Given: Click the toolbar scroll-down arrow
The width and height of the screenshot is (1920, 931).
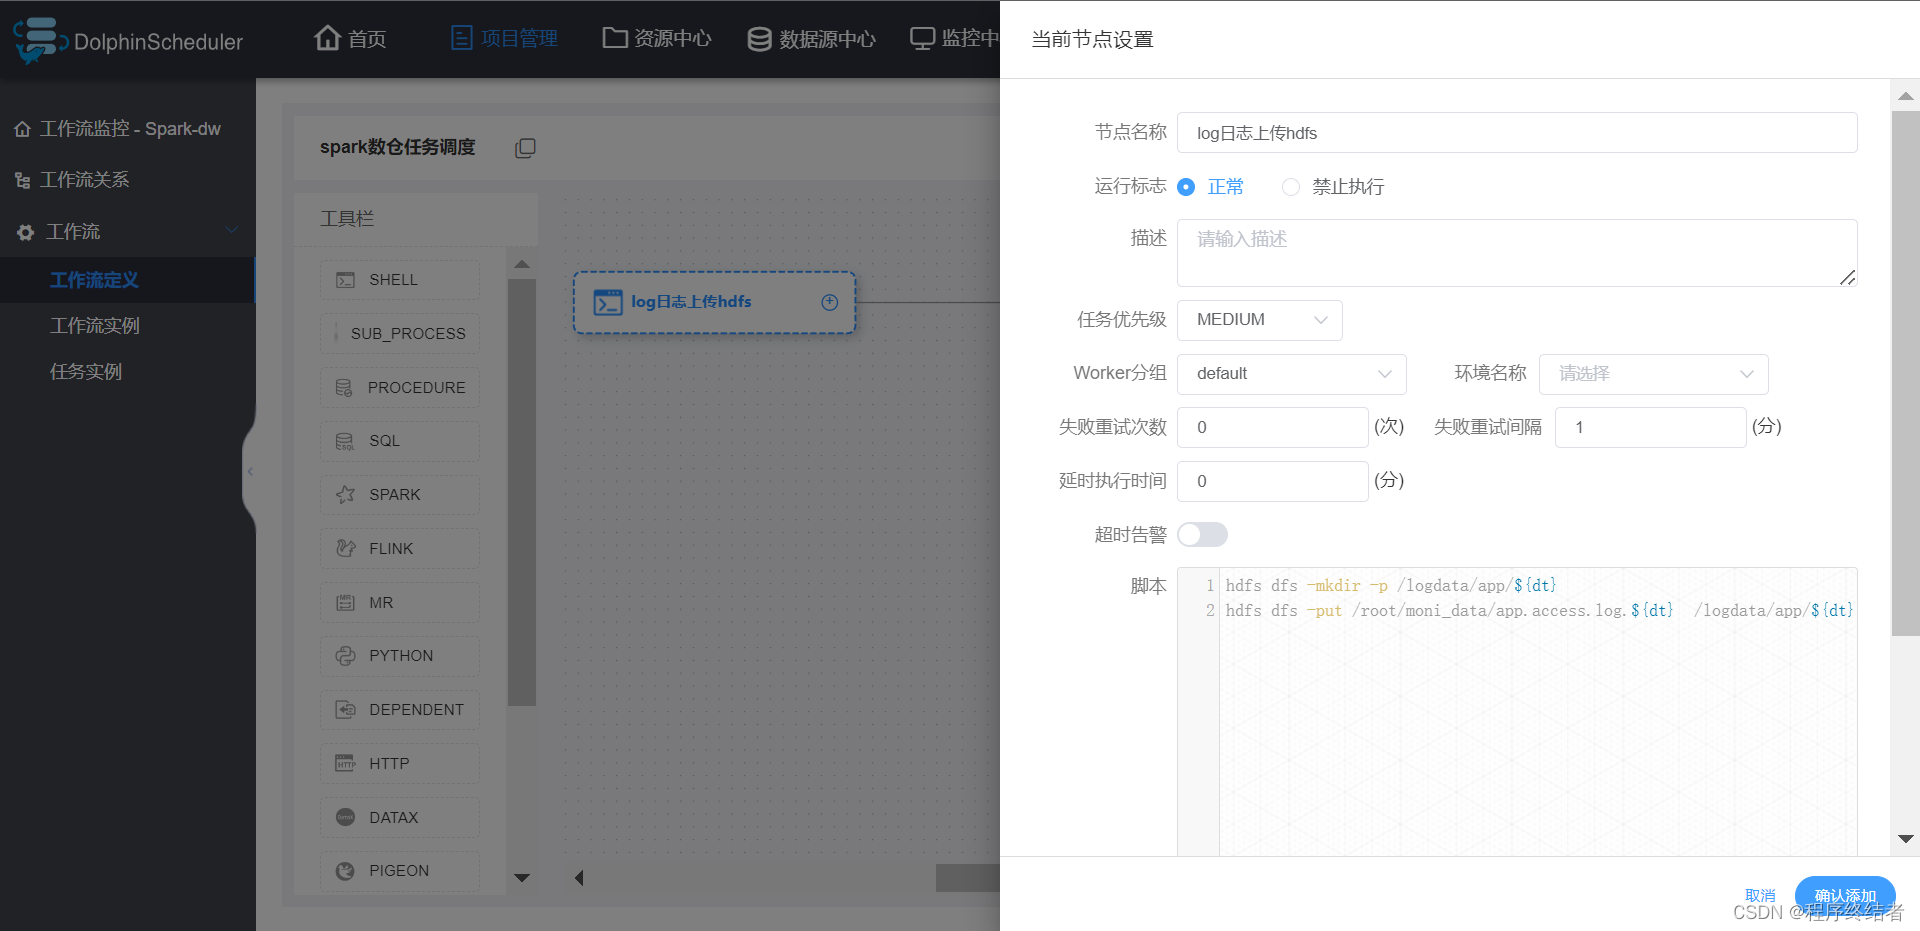Looking at the screenshot, I should pos(522,878).
